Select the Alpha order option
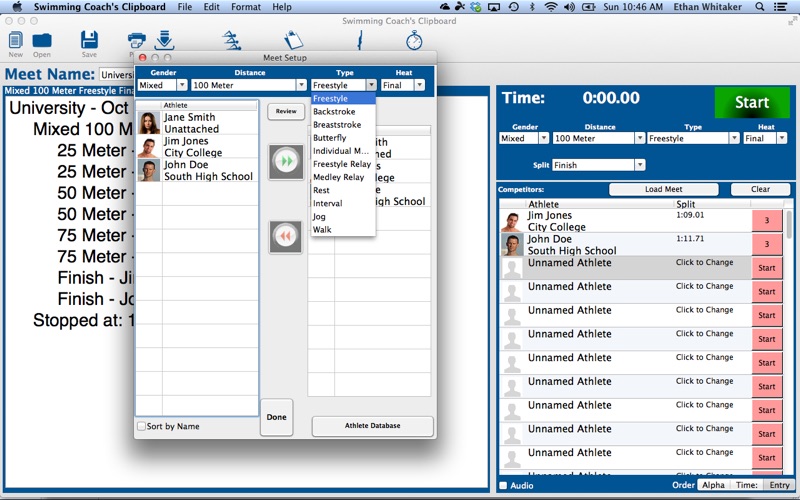Screen dimensions: 800x500 tap(712, 485)
